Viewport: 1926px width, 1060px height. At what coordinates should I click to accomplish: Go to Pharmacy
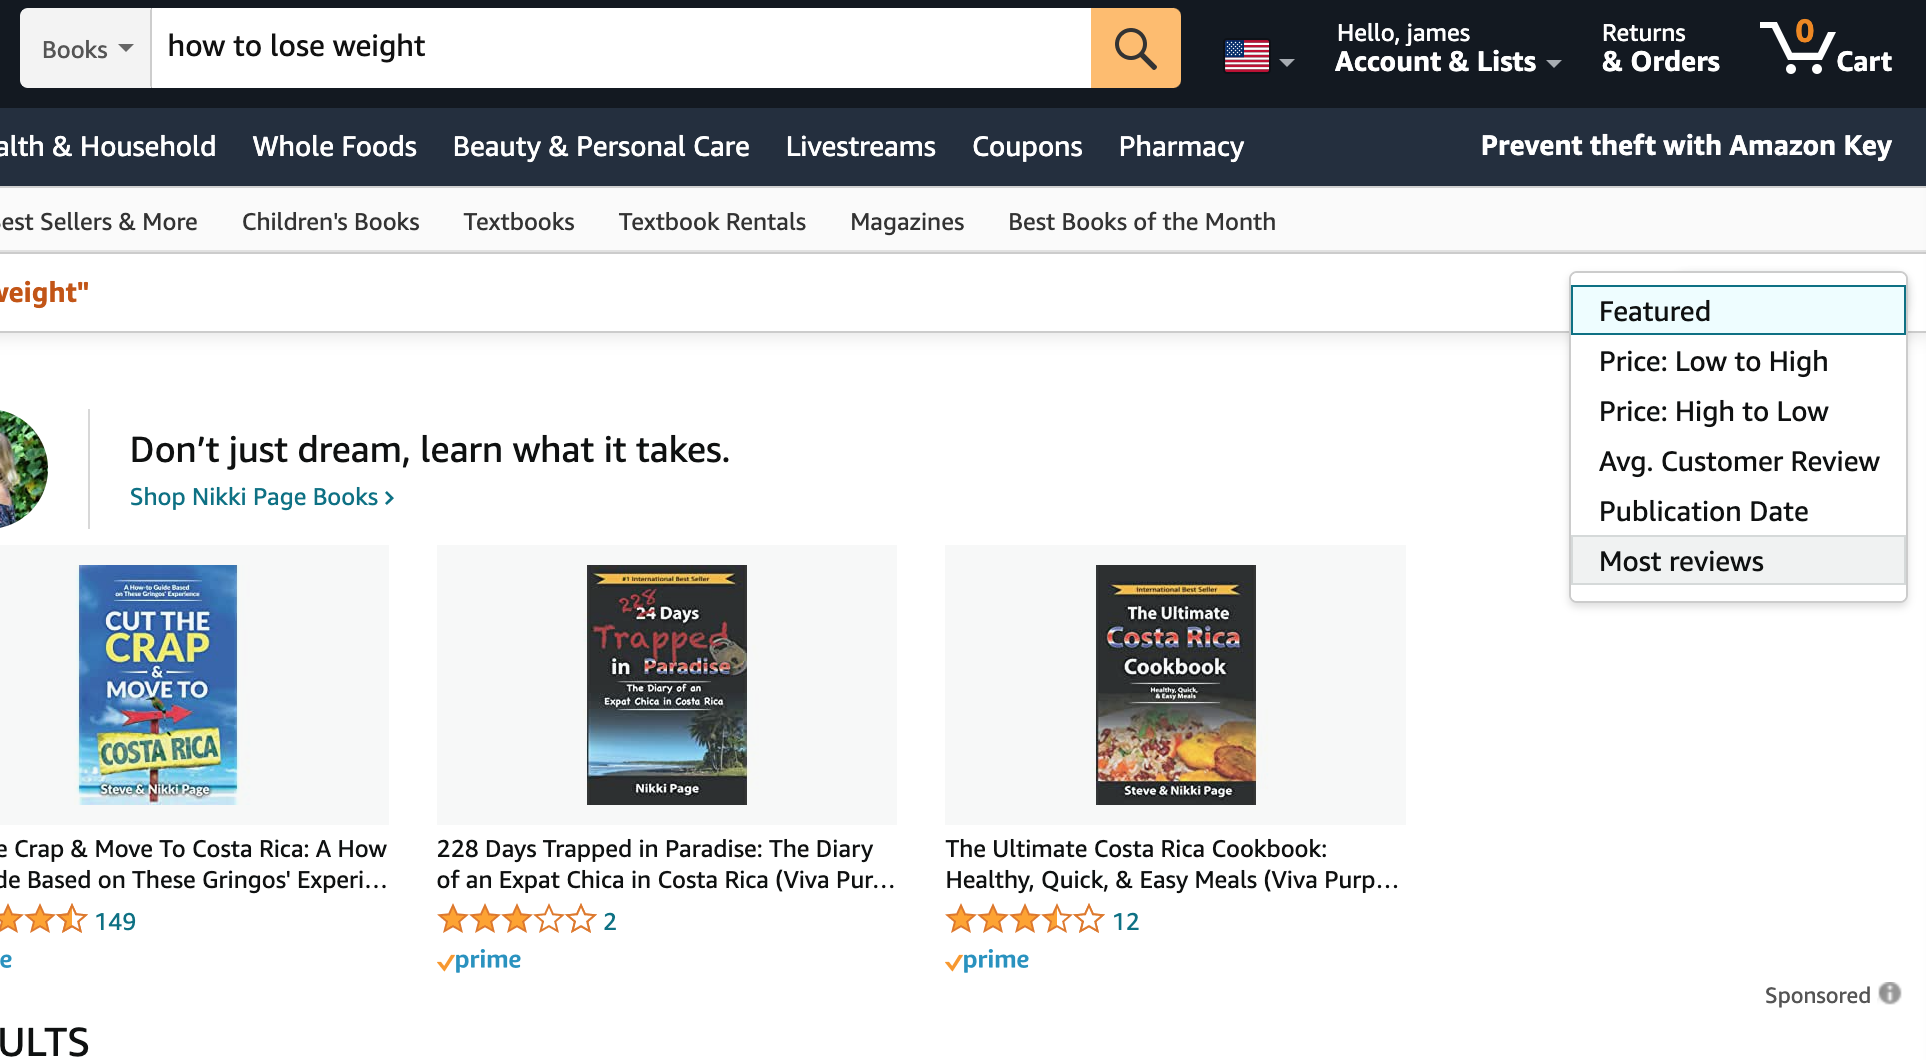(1181, 146)
